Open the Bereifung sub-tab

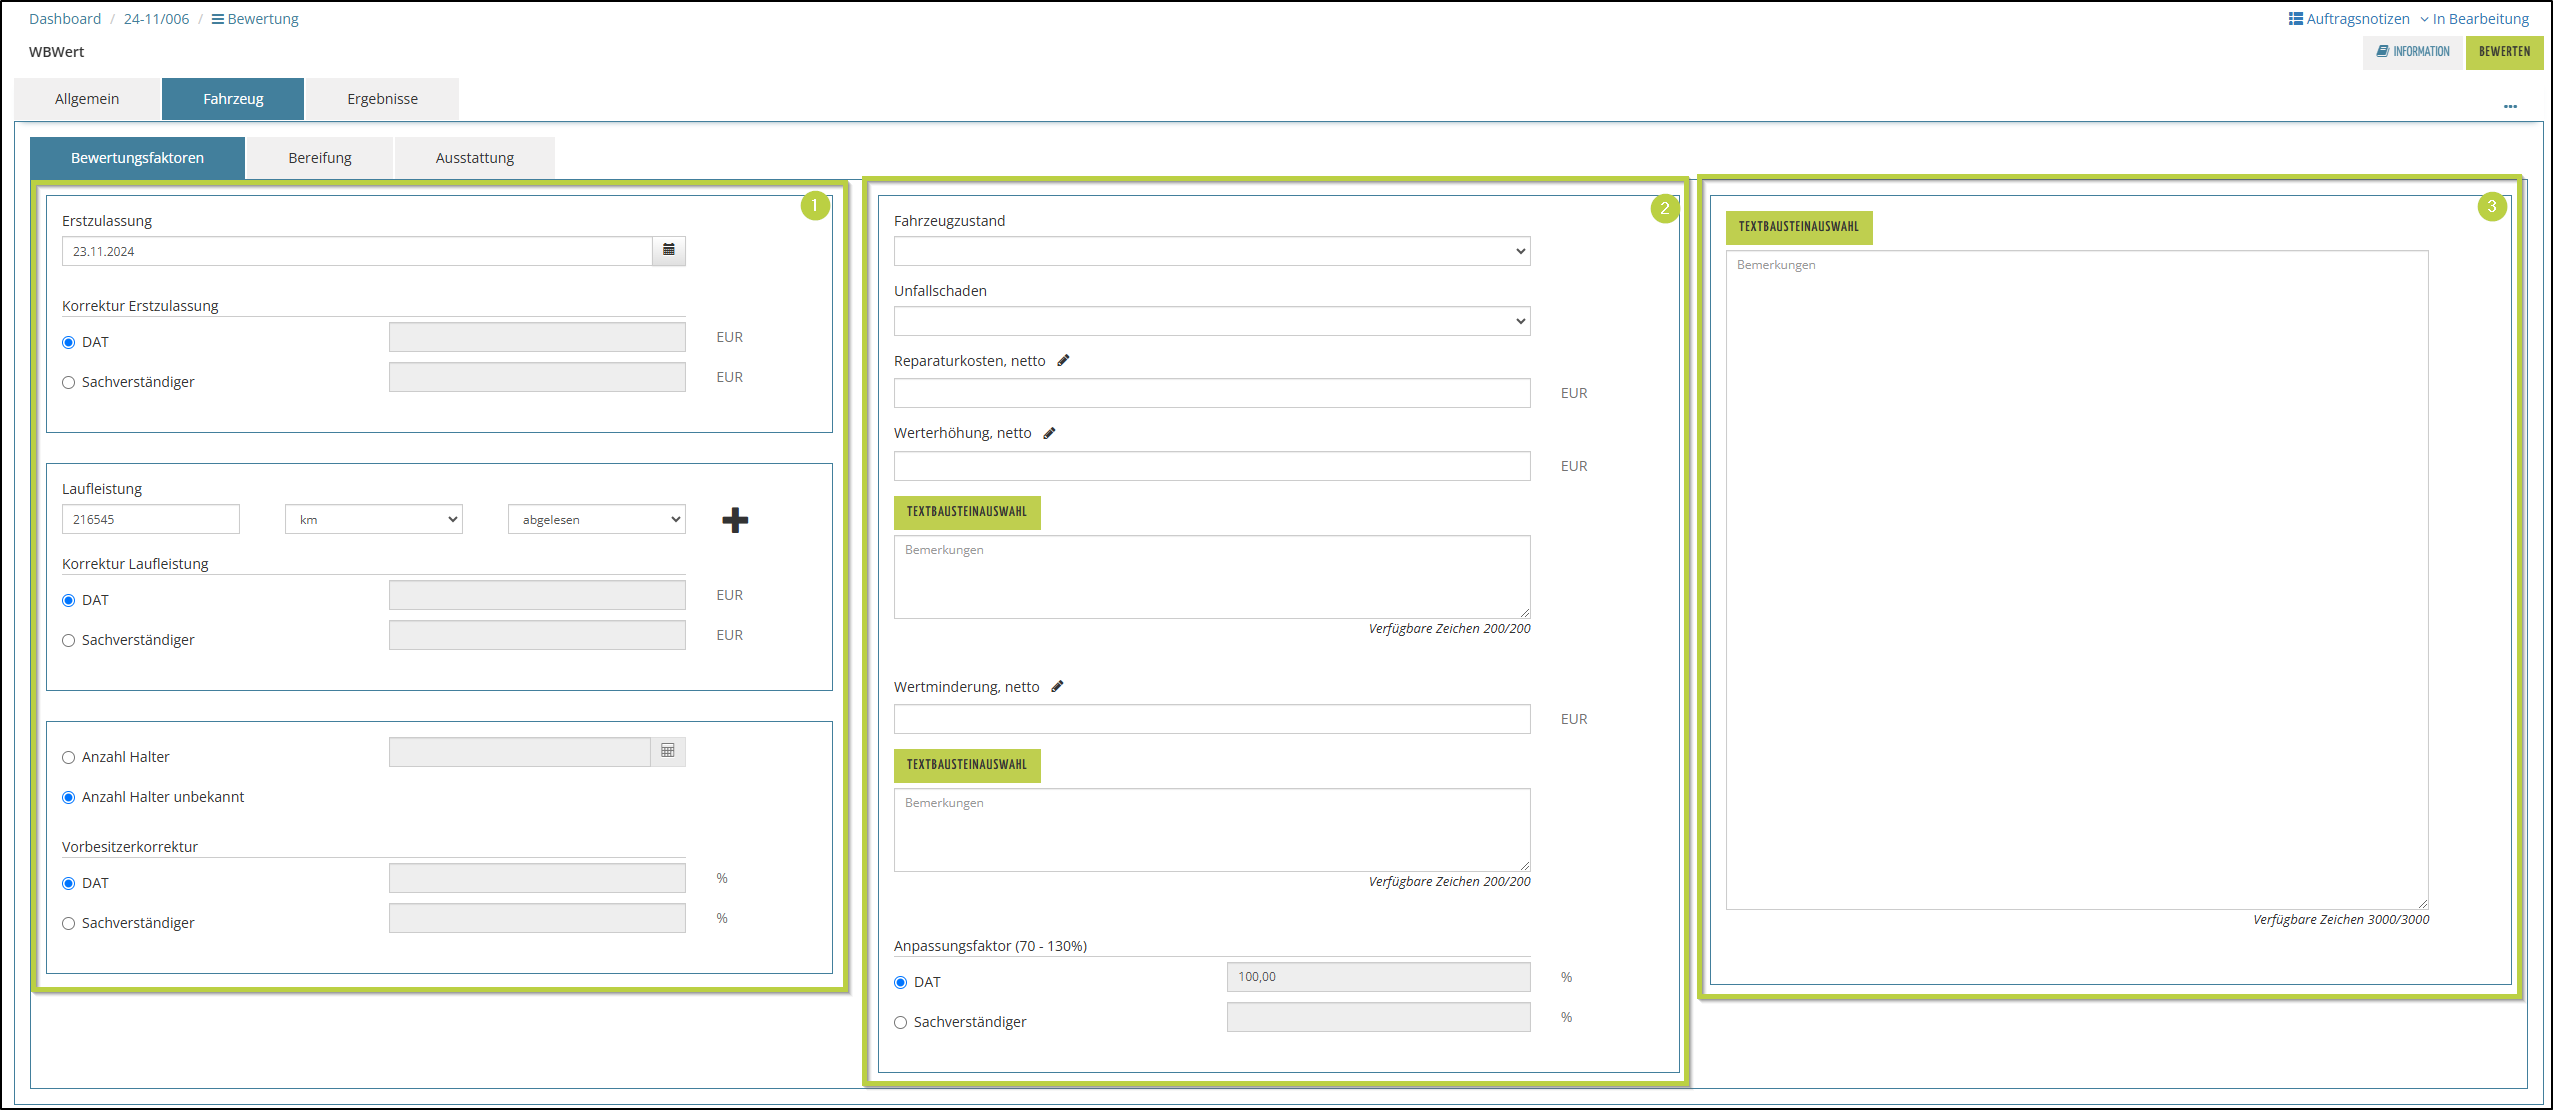point(320,158)
